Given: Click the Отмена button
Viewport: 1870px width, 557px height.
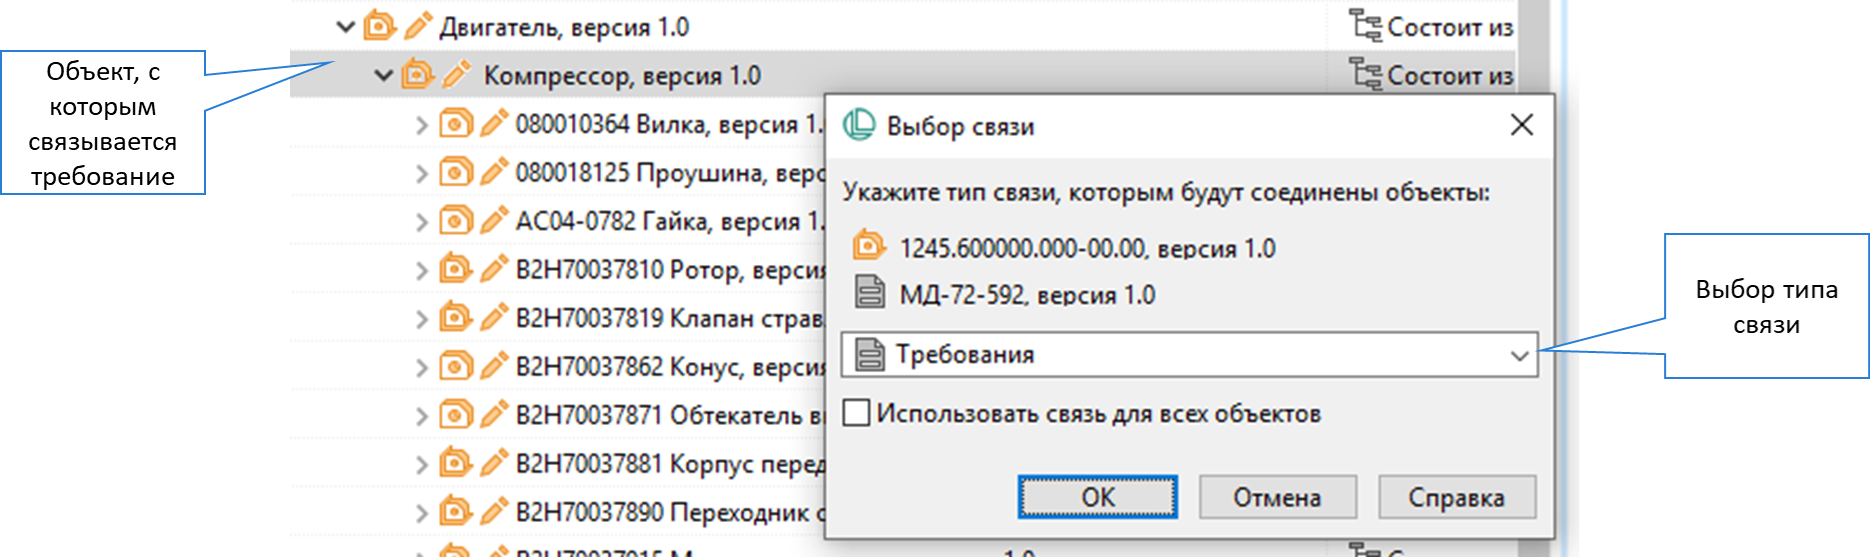Looking at the screenshot, I should click(x=1276, y=497).
